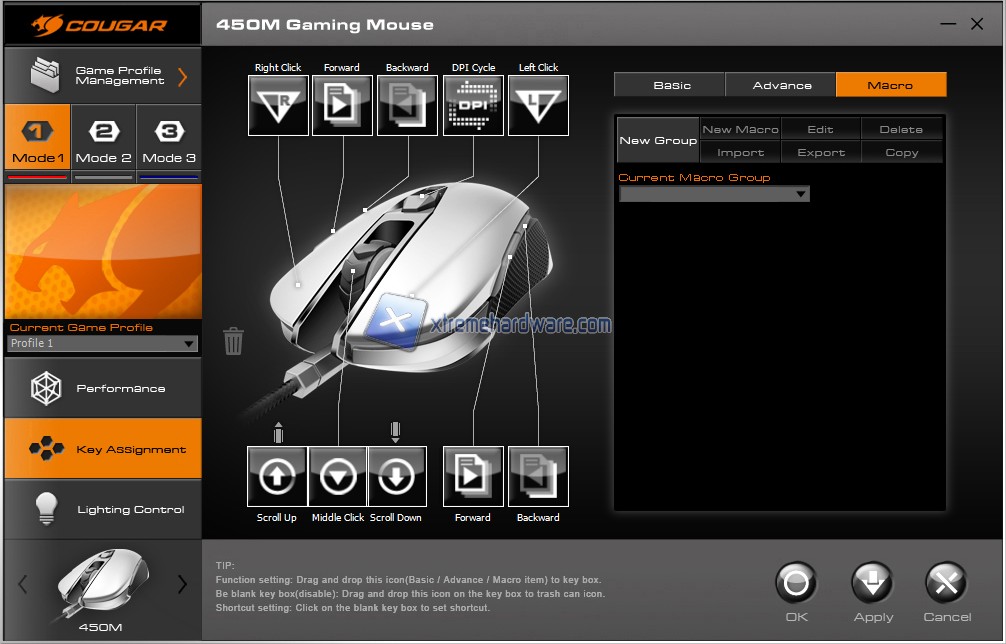This screenshot has width=1006, height=644.
Task: Click the Right Click key assignment icon
Action: 278,105
